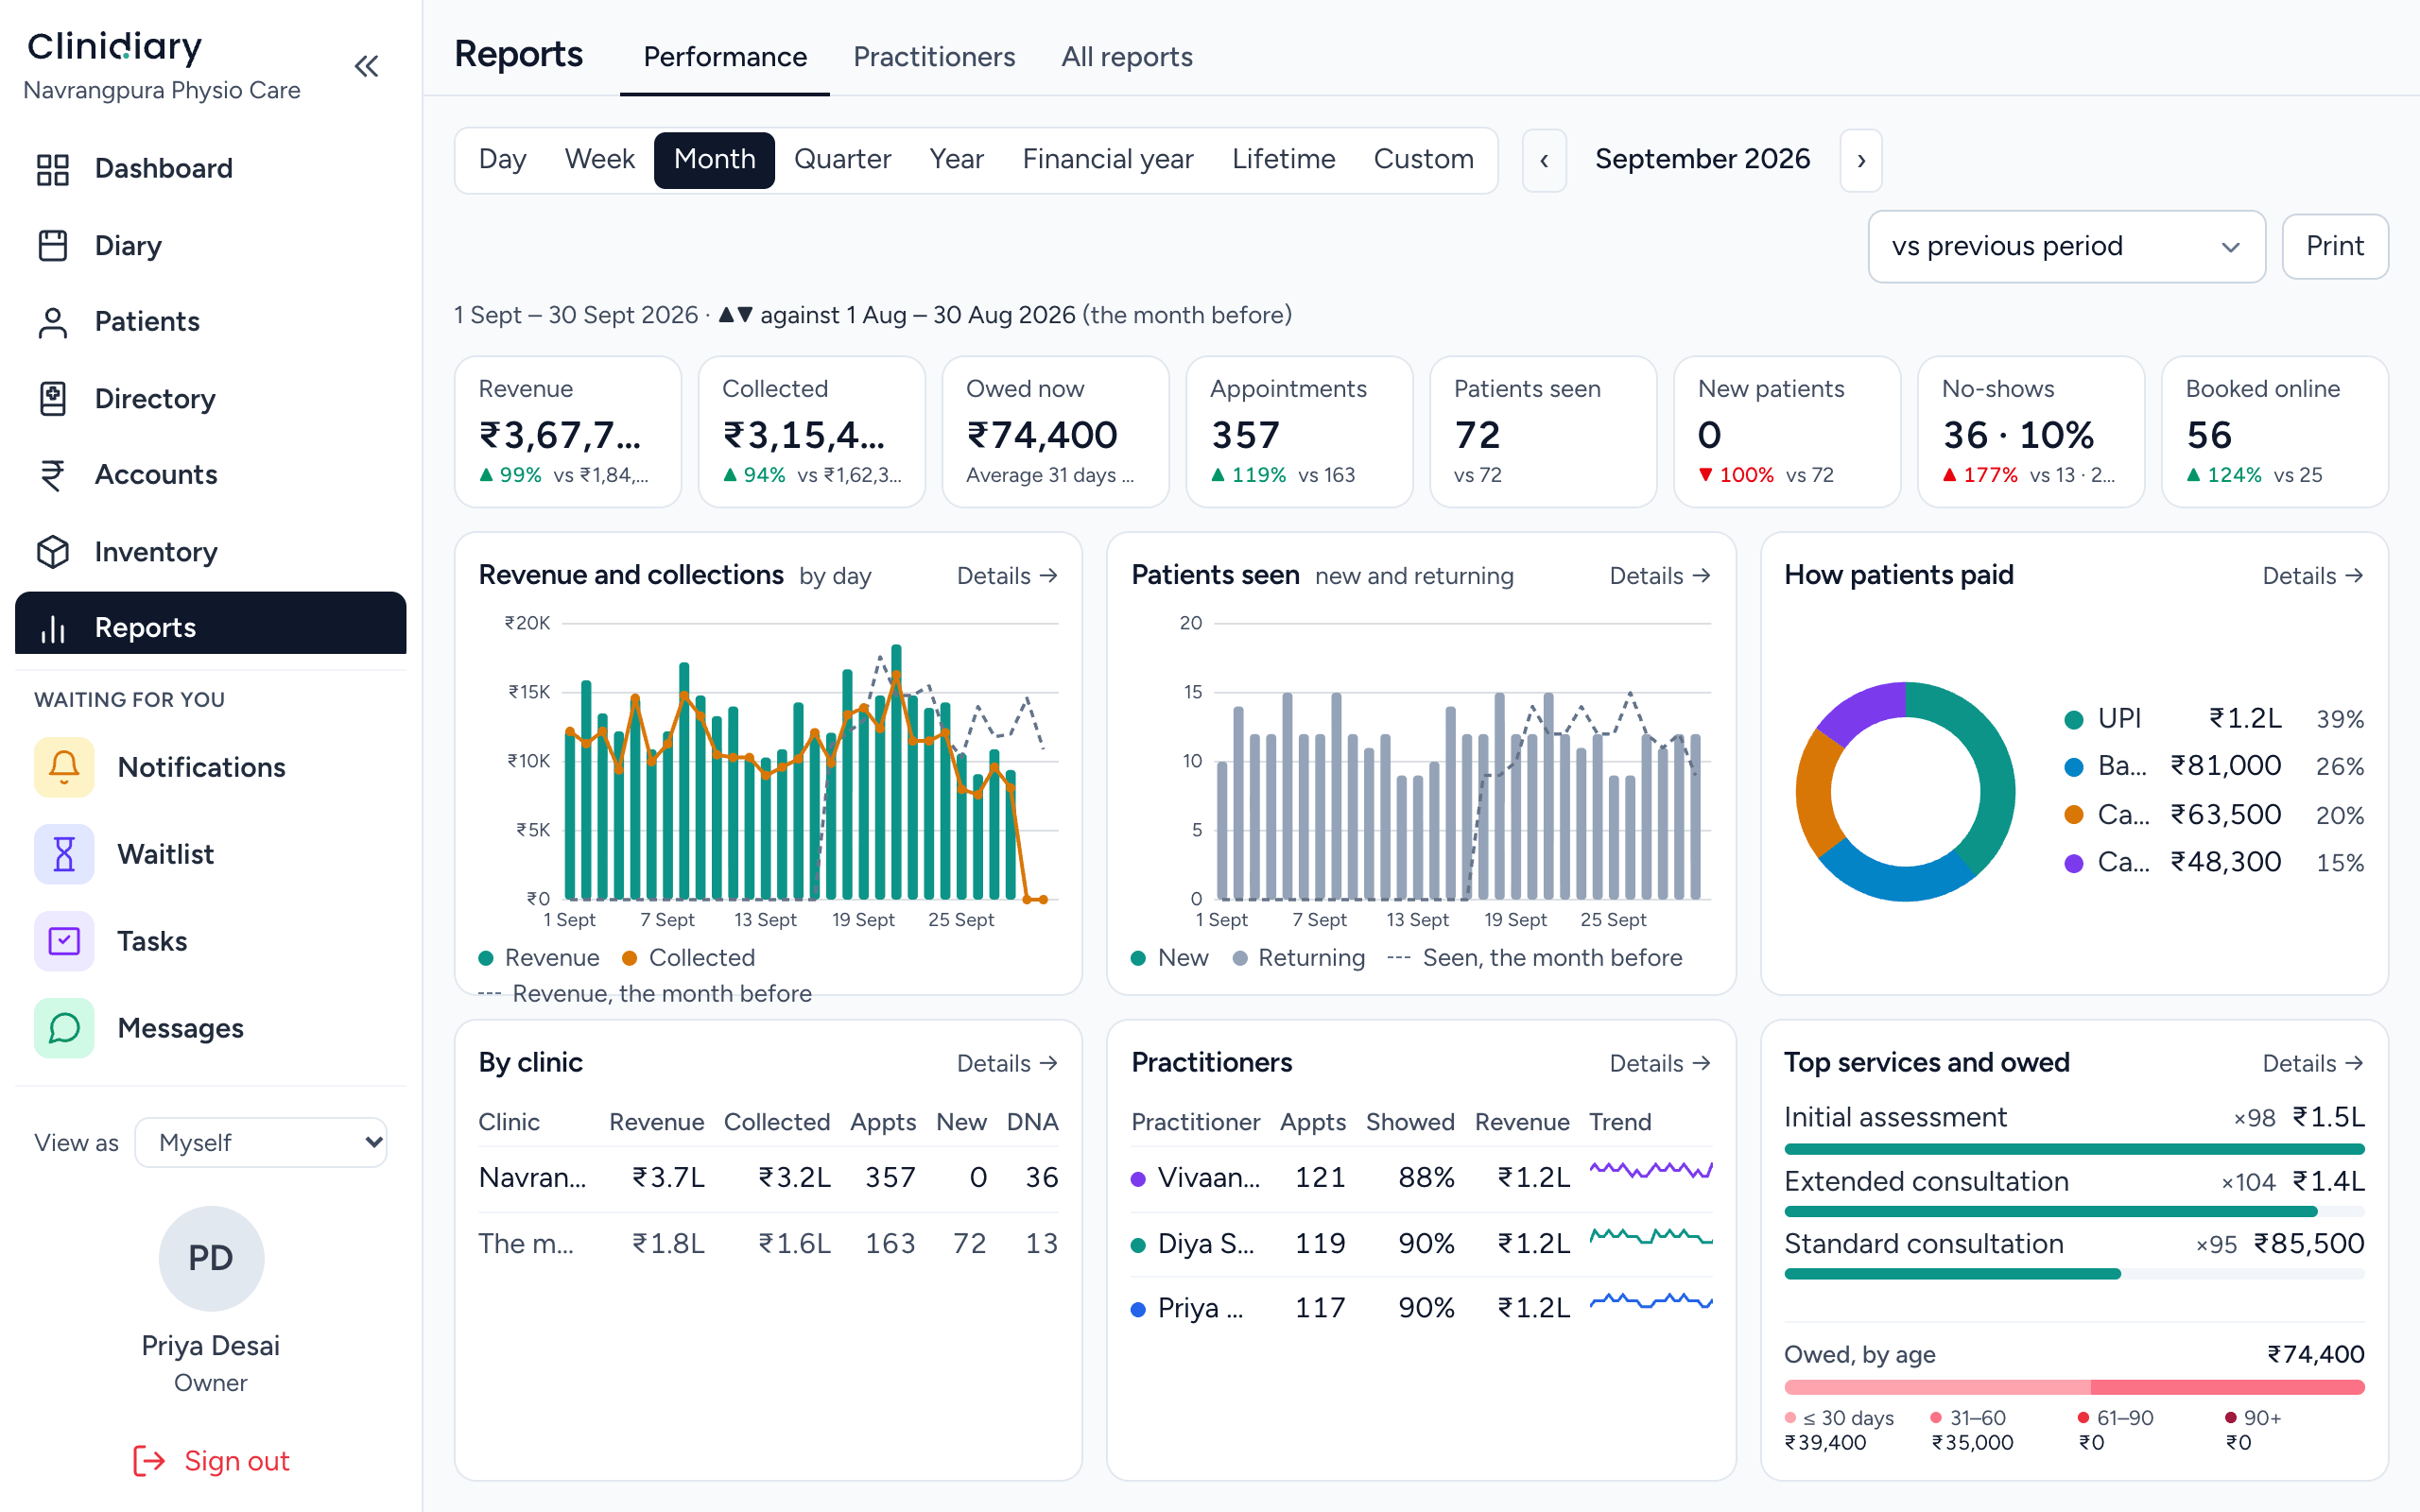The height and width of the screenshot is (1512, 2420).
Task: Open Details for Top services and owed
Action: tap(2313, 1063)
